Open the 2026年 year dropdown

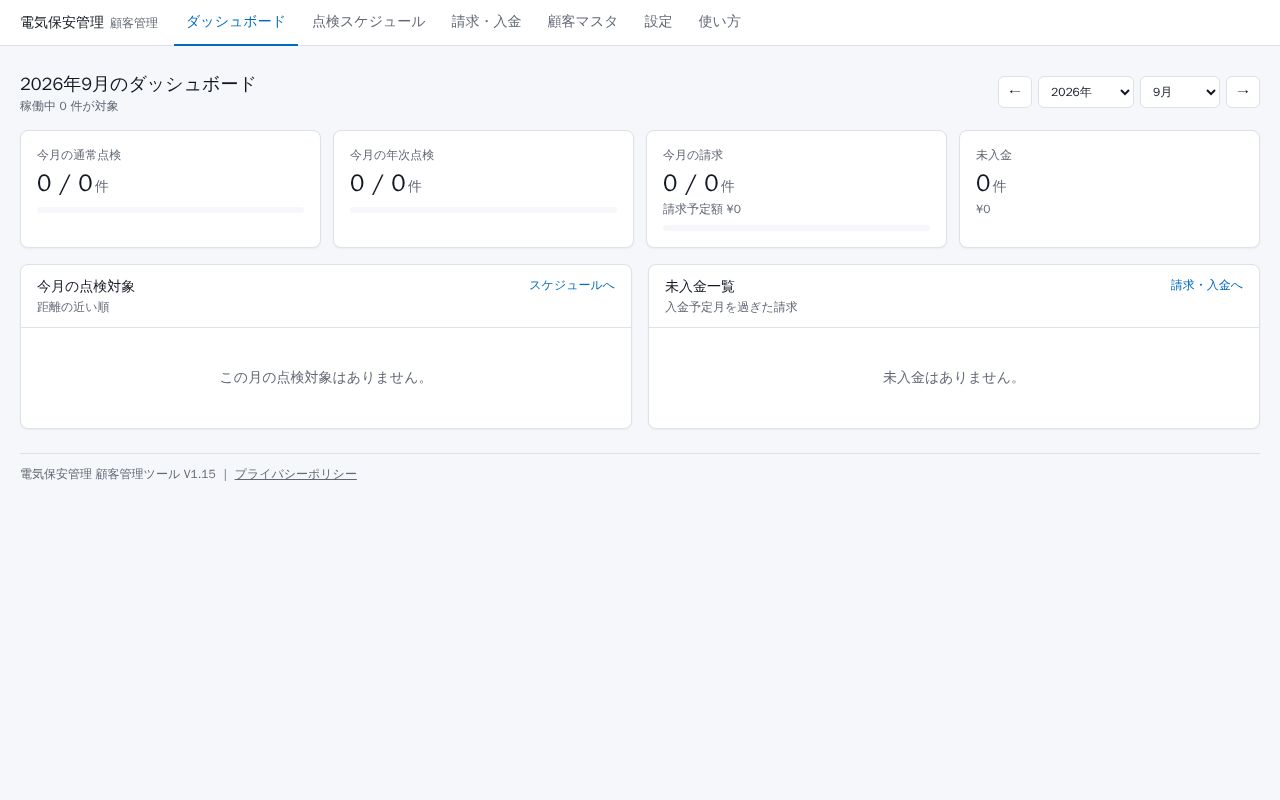pyautogui.click(x=1086, y=92)
